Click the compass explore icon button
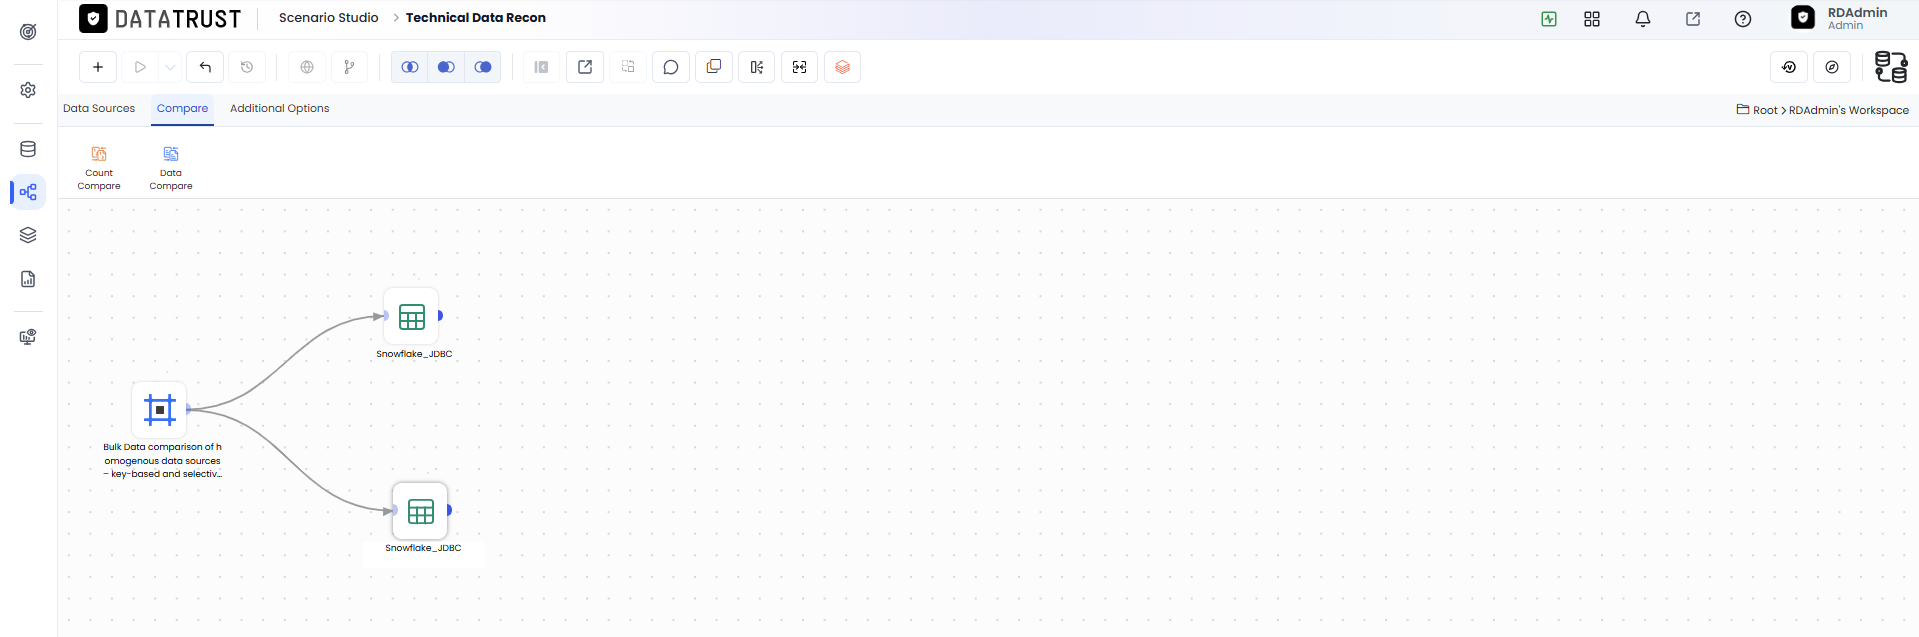 [1832, 67]
